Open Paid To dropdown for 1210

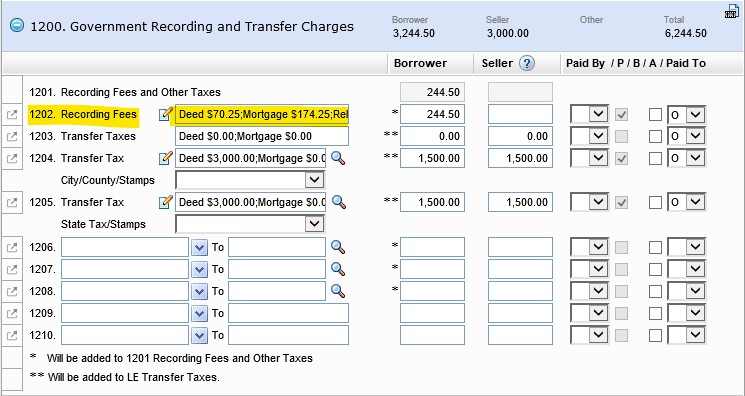click(687, 335)
